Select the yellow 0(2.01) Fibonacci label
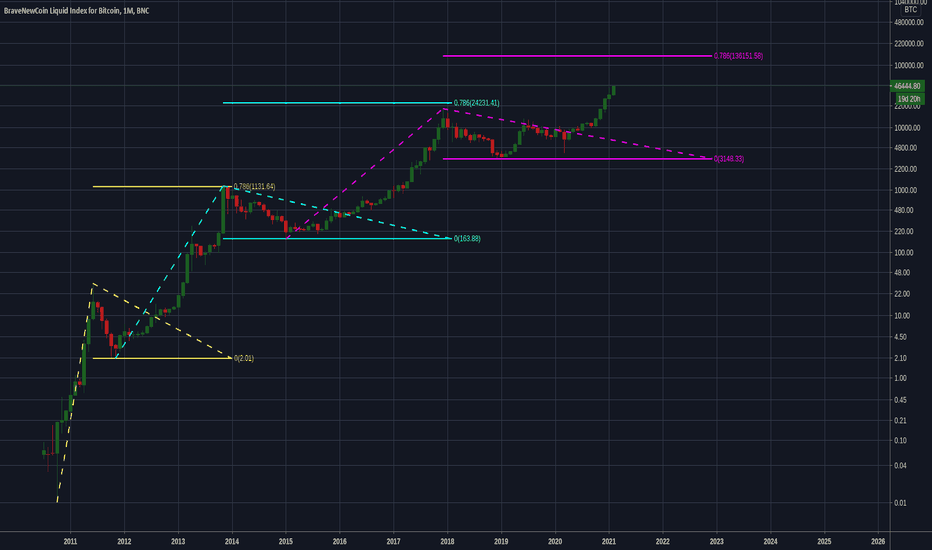Image resolution: width=932 pixels, height=550 pixels. coord(244,358)
